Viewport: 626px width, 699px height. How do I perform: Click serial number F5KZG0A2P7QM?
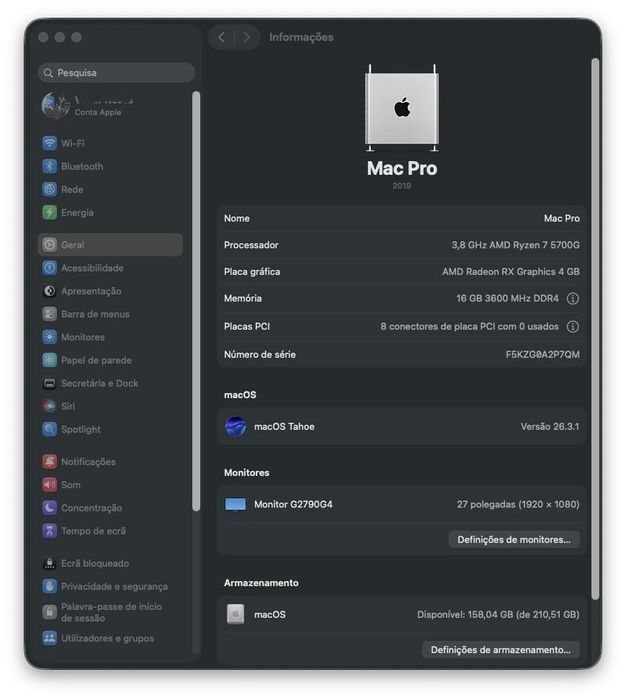point(543,355)
